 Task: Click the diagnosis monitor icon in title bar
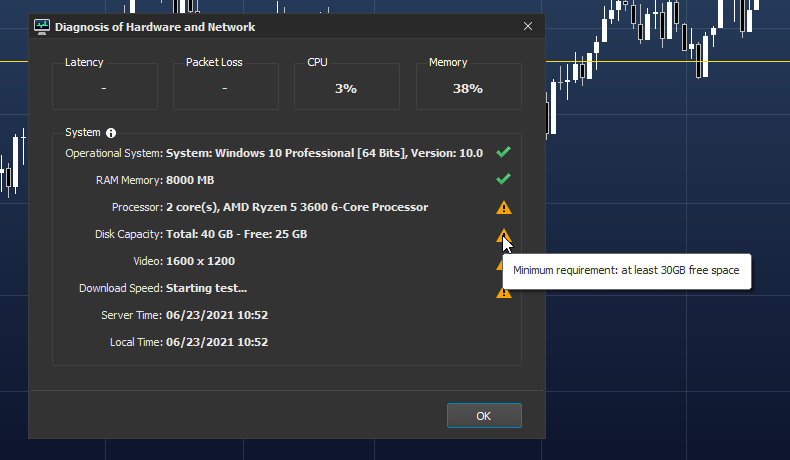[42, 27]
